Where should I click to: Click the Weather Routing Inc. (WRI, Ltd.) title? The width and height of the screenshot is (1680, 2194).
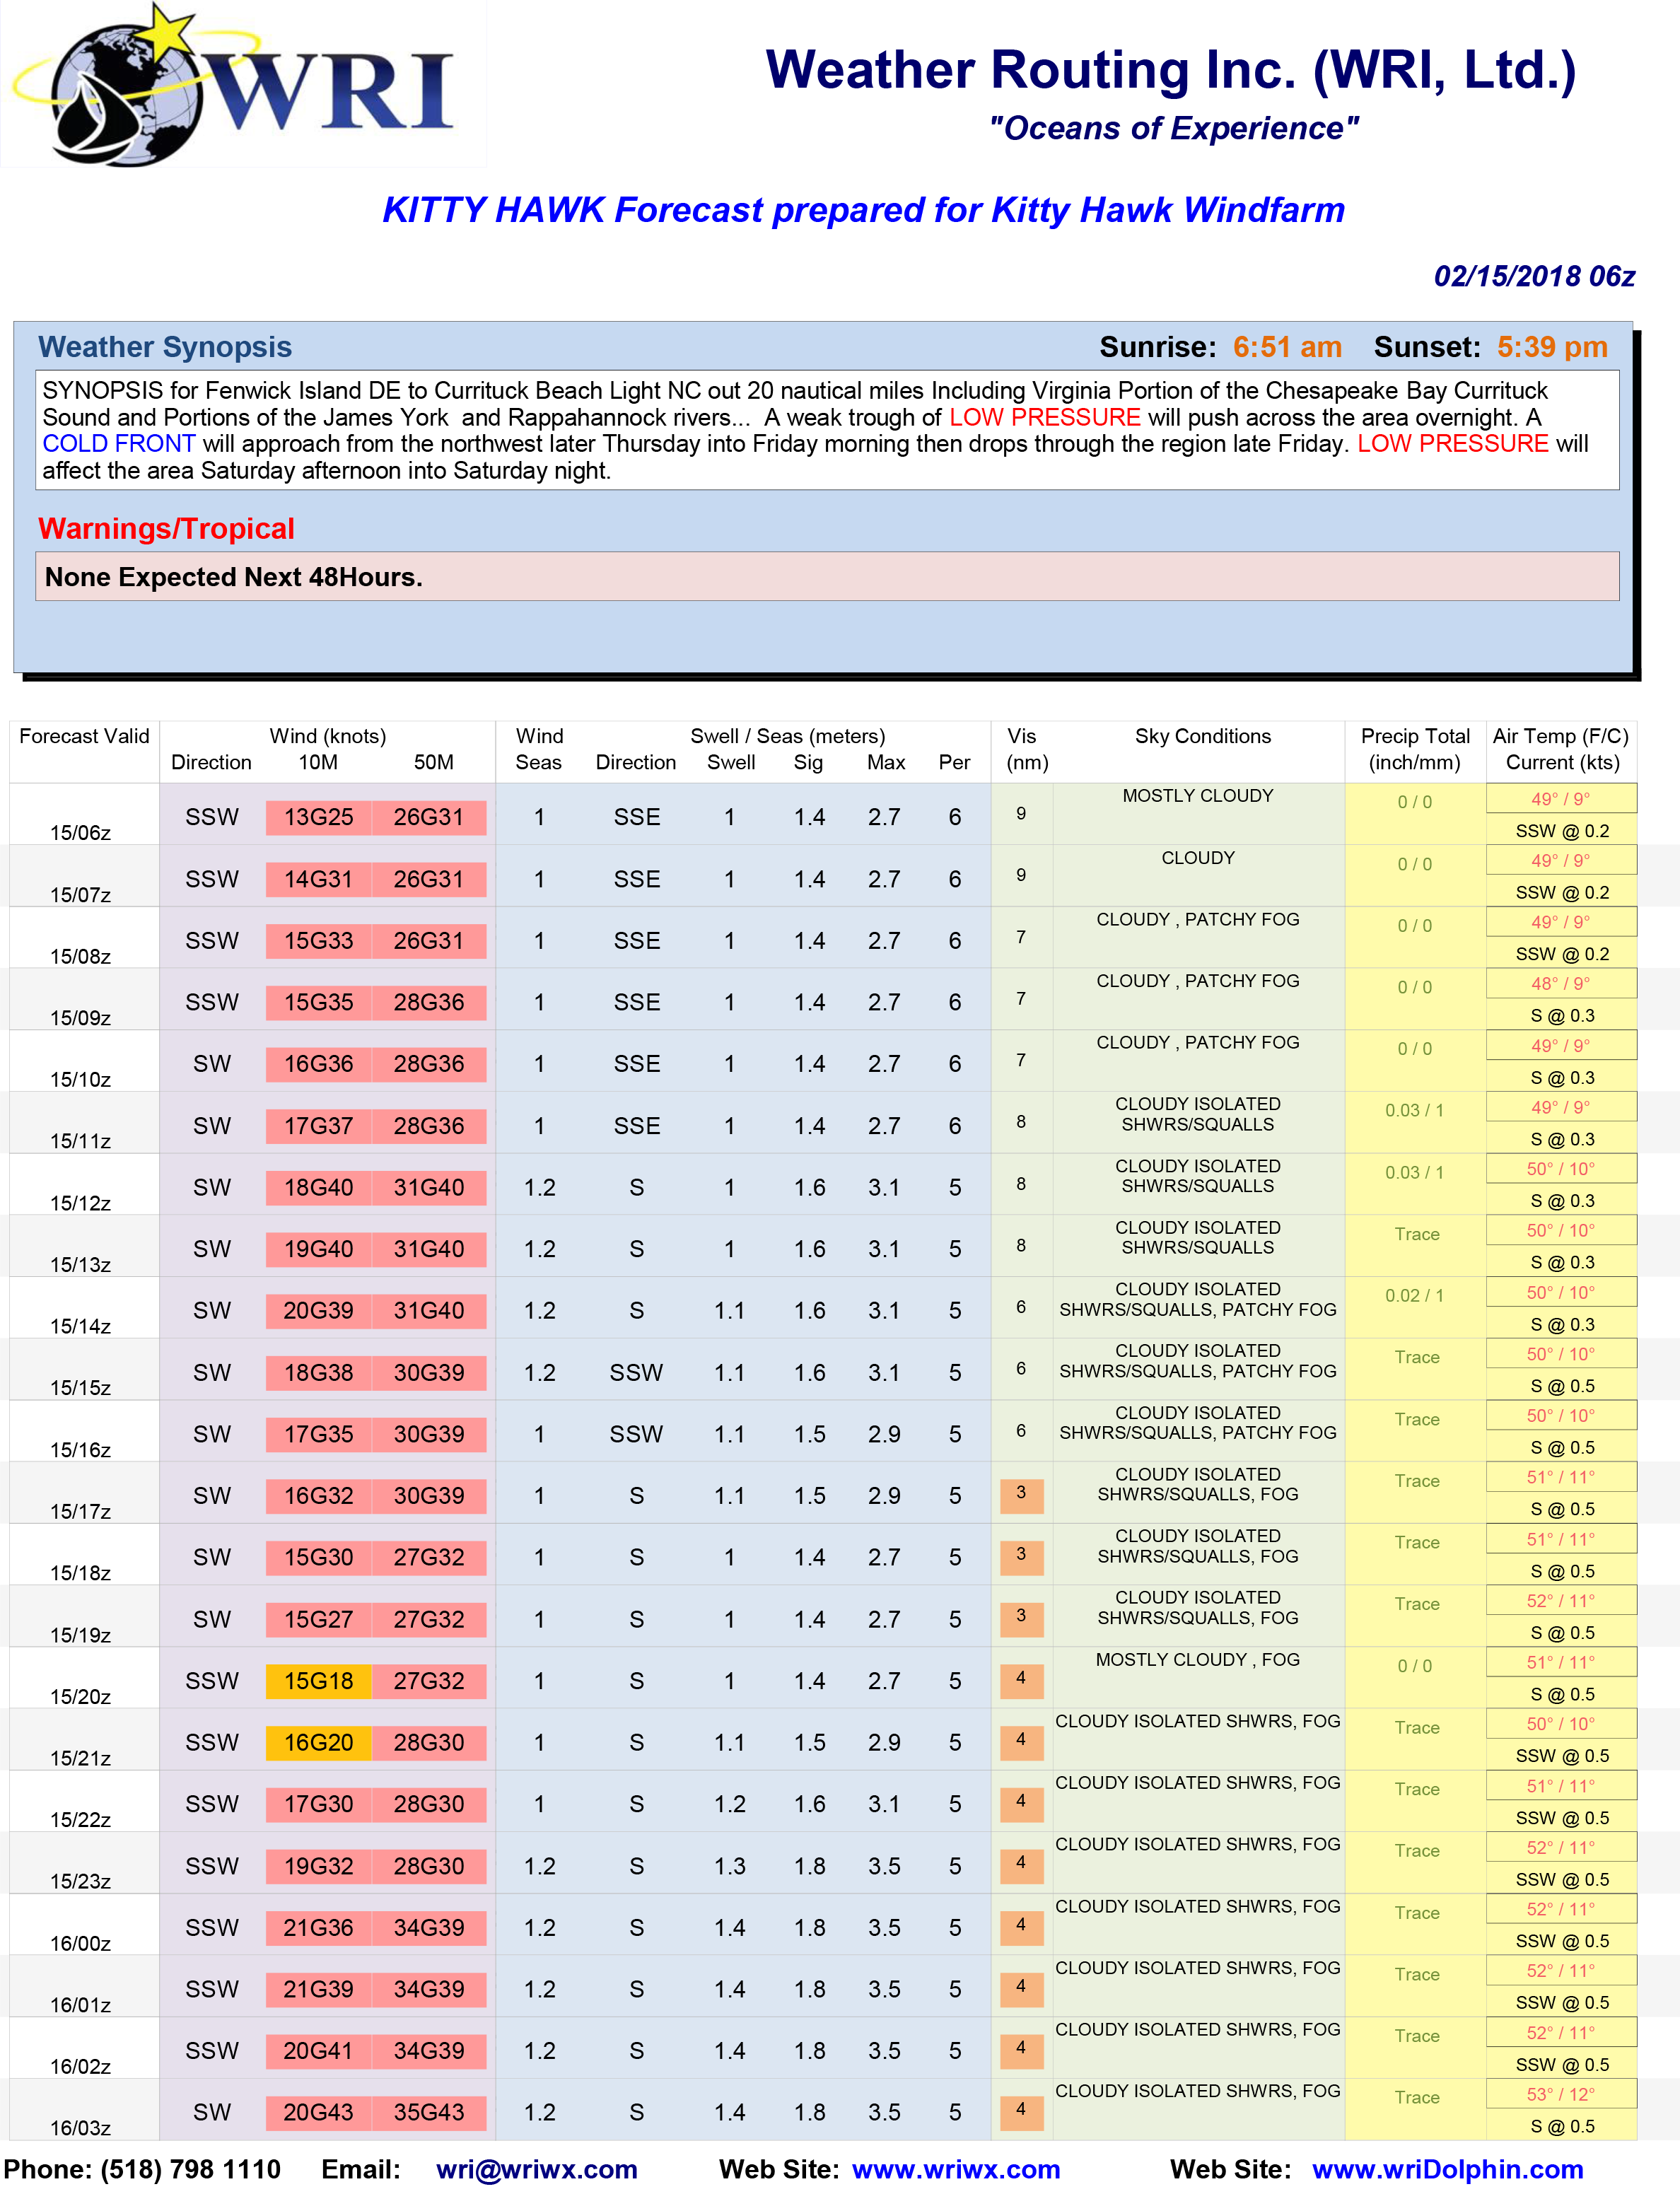click(1171, 70)
